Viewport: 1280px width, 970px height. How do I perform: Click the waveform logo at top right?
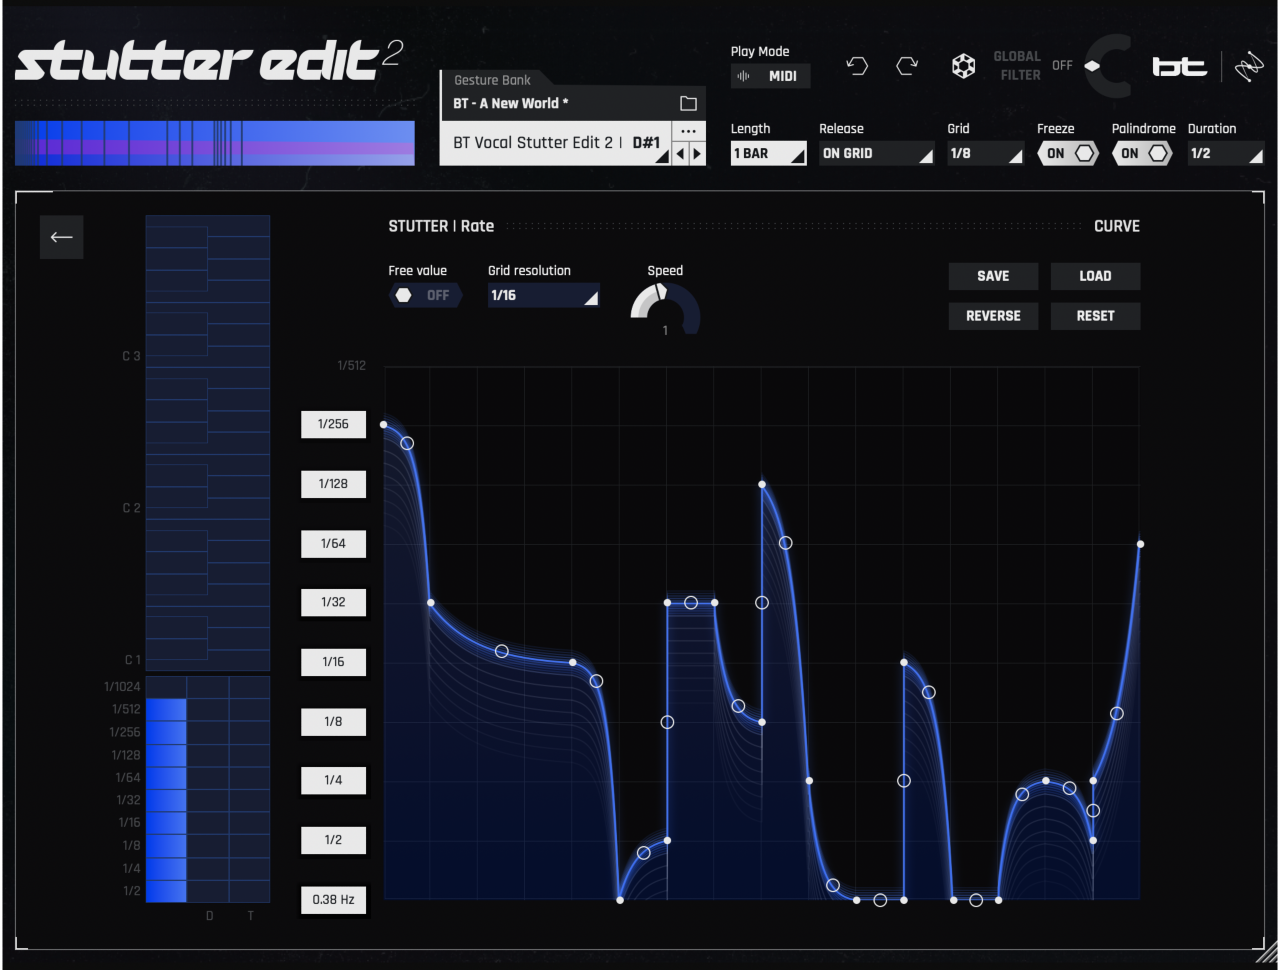[x=1250, y=65]
